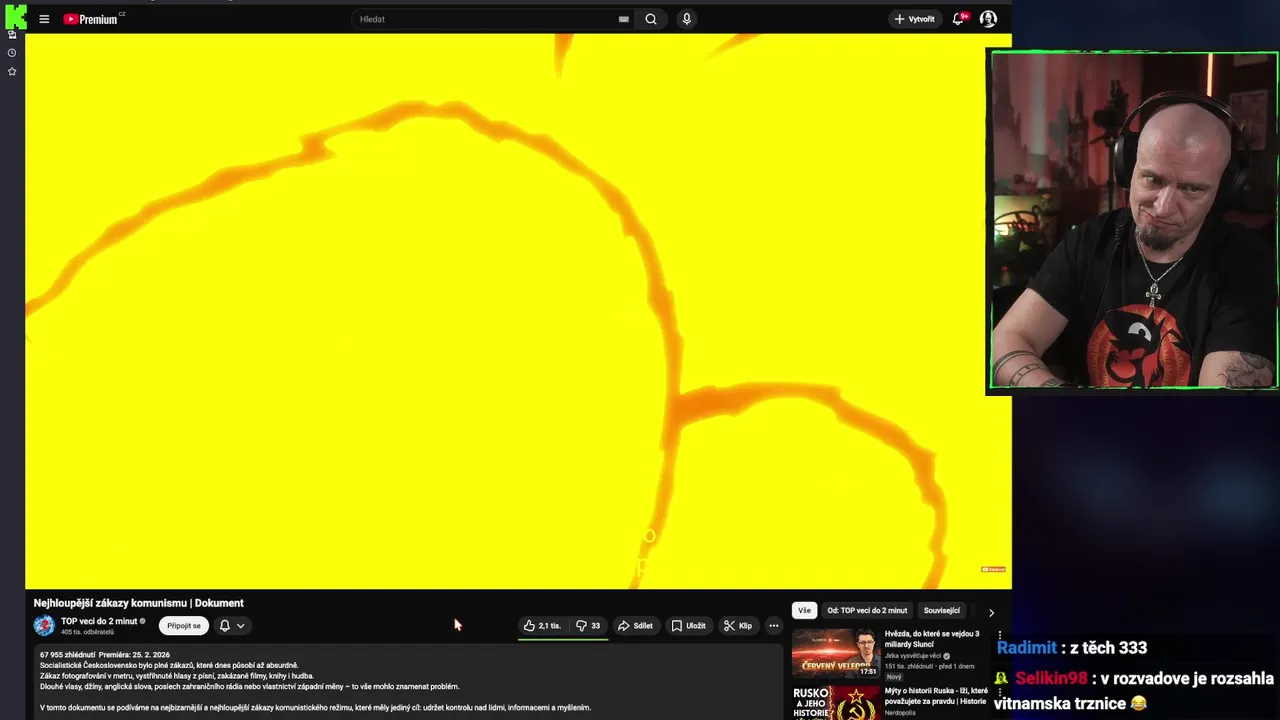Like the video with thumbs up
This screenshot has width=1280, height=720.
click(542, 626)
